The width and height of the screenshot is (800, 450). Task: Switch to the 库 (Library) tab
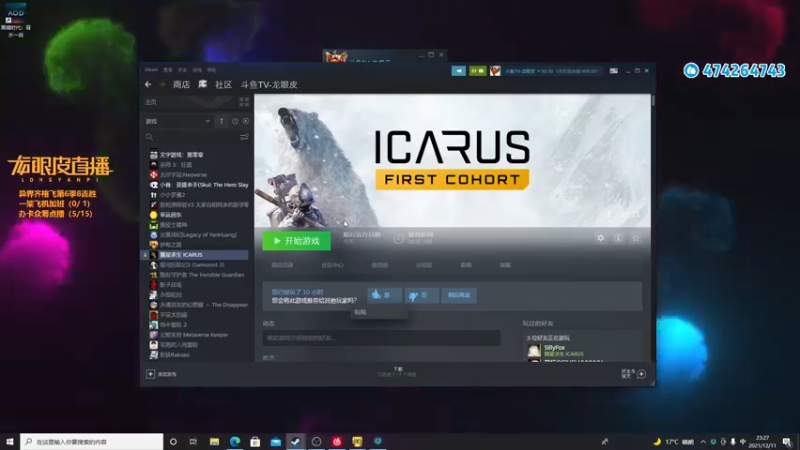tap(203, 85)
